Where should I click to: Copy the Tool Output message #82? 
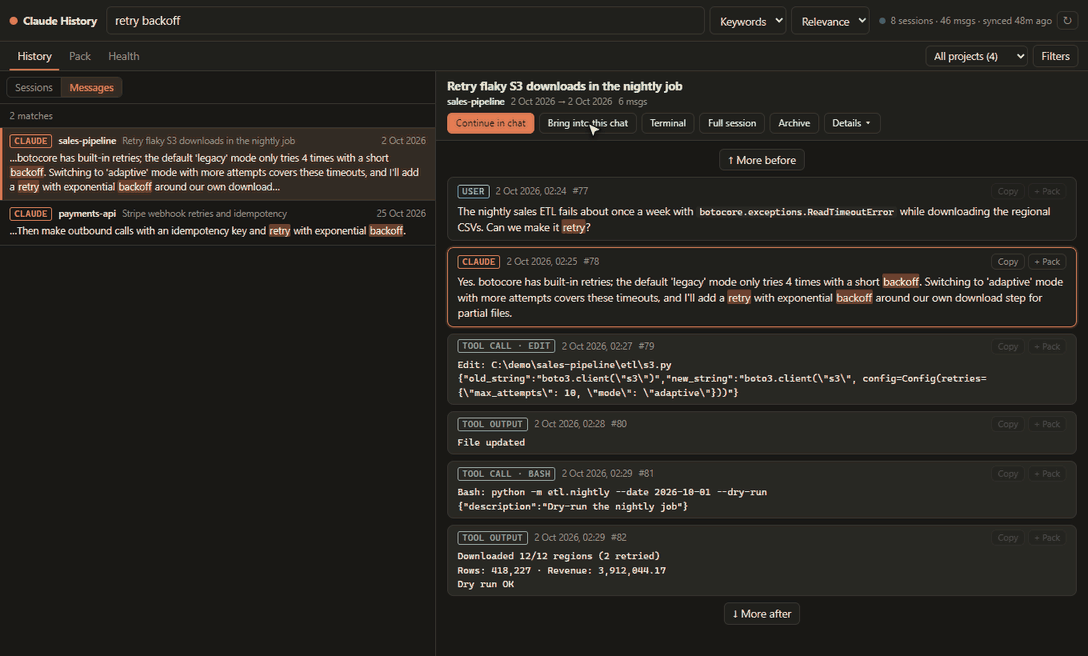point(1008,538)
